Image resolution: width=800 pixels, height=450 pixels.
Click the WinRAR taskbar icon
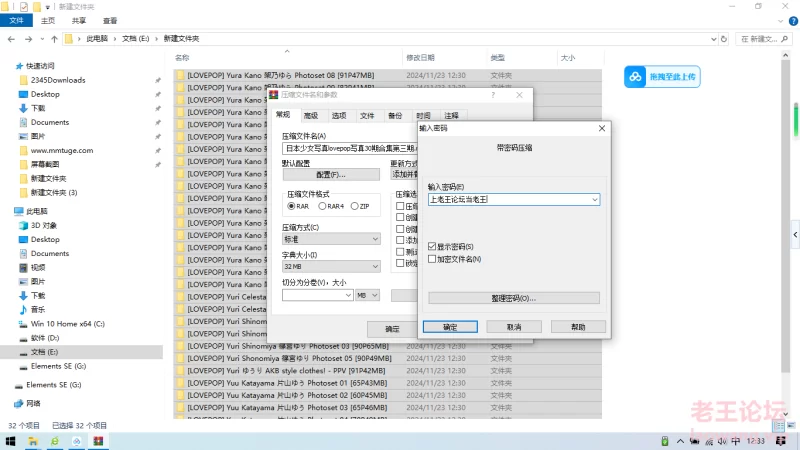pos(98,441)
